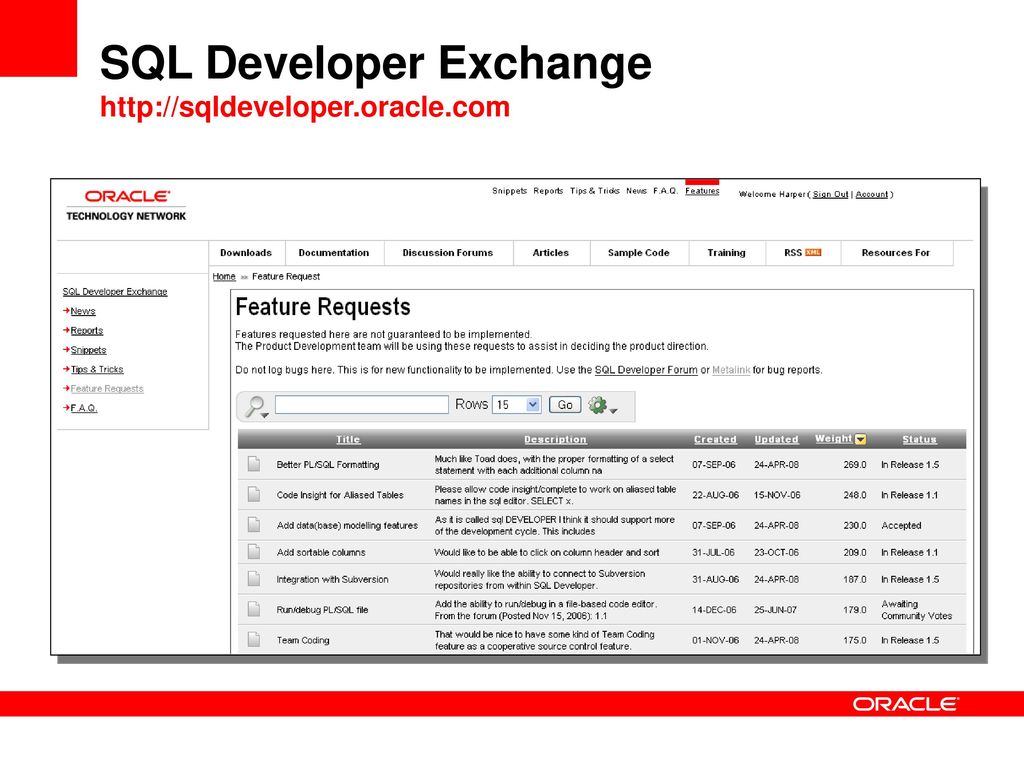
Task: Sort by the Title column header
Action: pyautogui.click(x=348, y=440)
